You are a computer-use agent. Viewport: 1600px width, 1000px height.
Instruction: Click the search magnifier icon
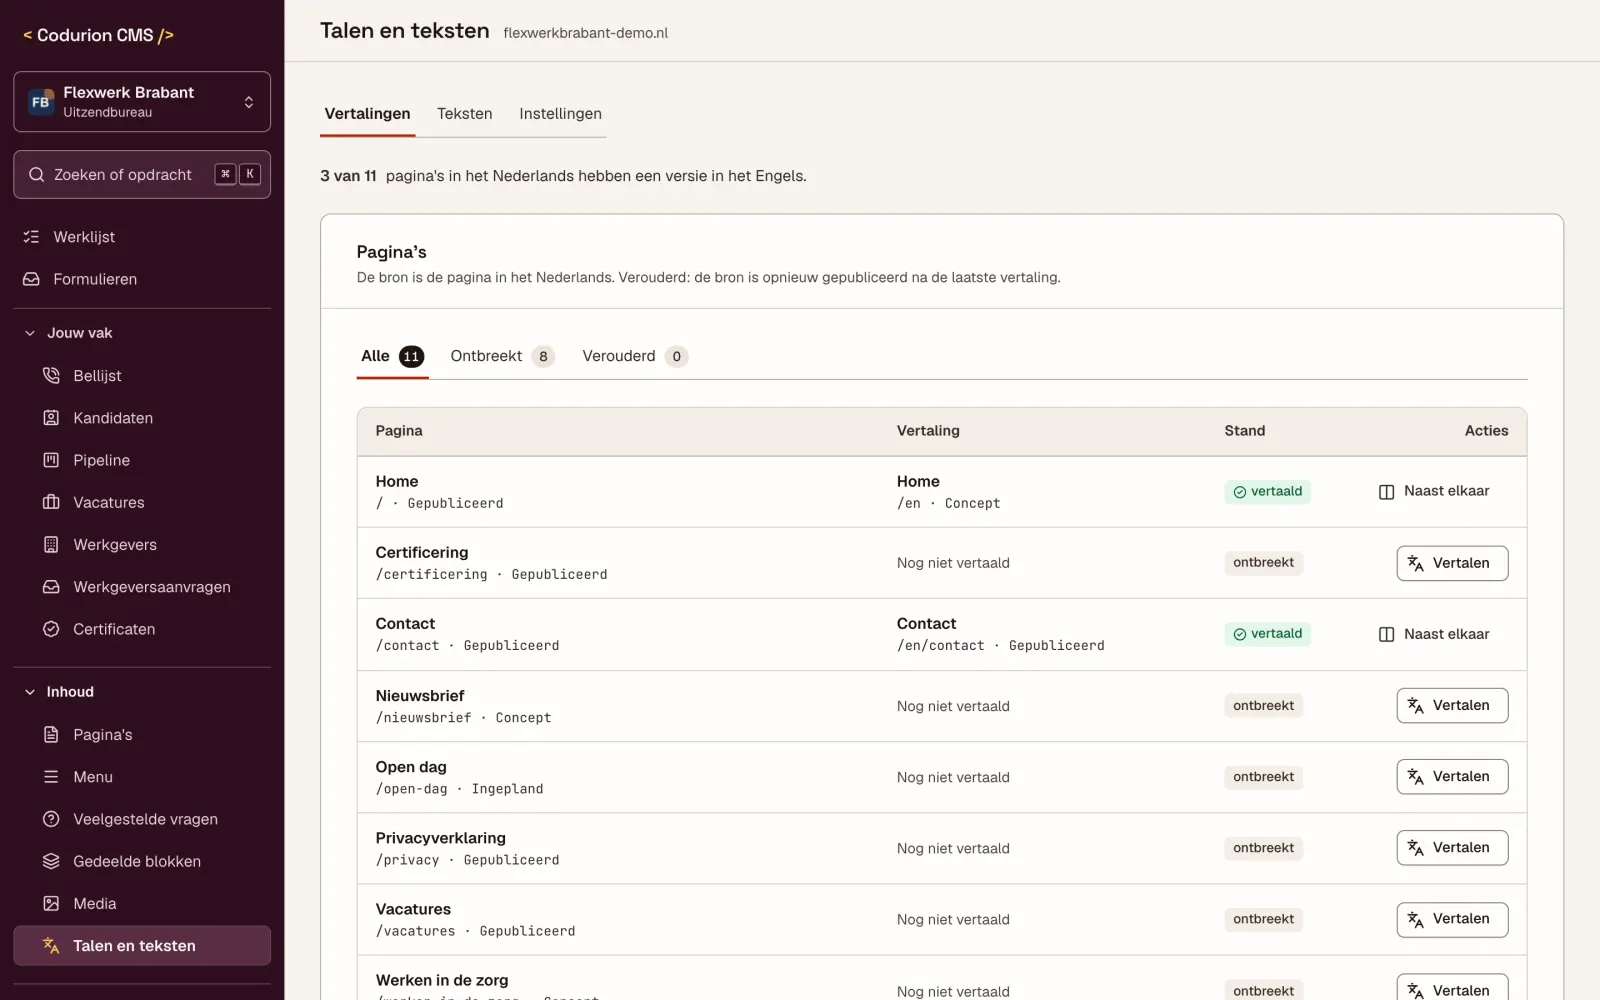[x=37, y=175]
